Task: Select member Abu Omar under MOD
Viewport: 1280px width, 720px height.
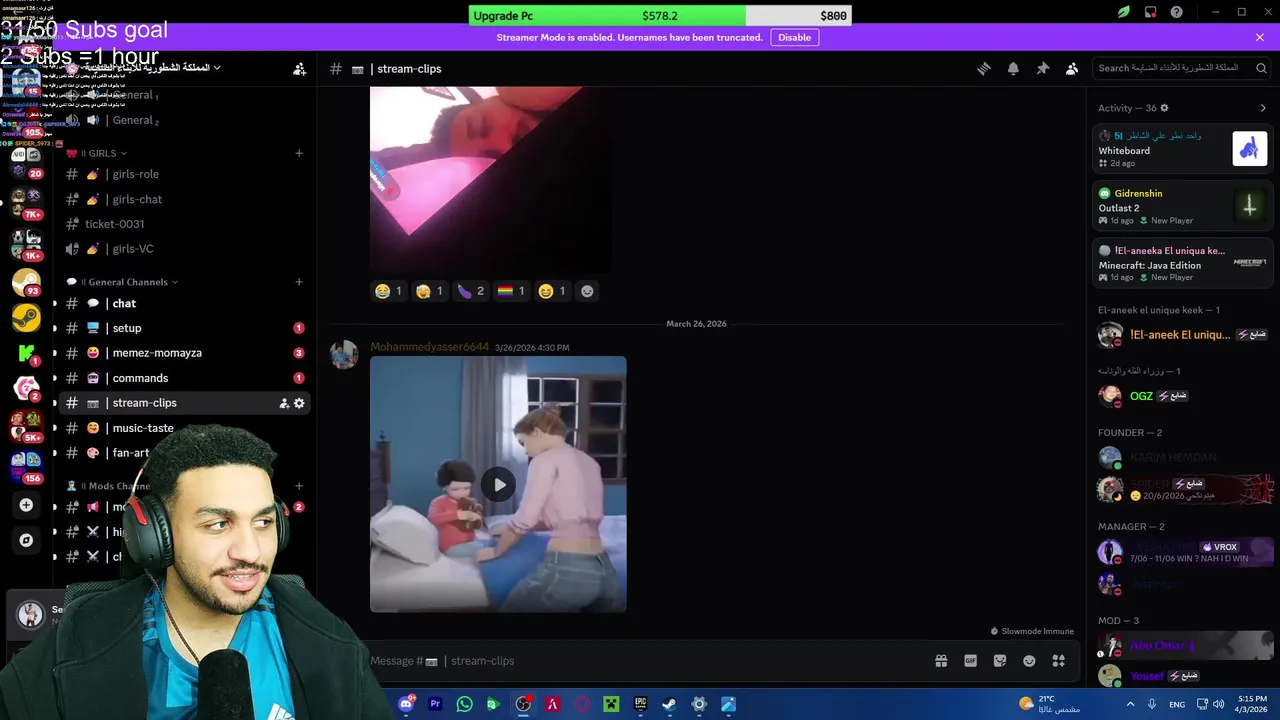Action: click(x=1183, y=646)
